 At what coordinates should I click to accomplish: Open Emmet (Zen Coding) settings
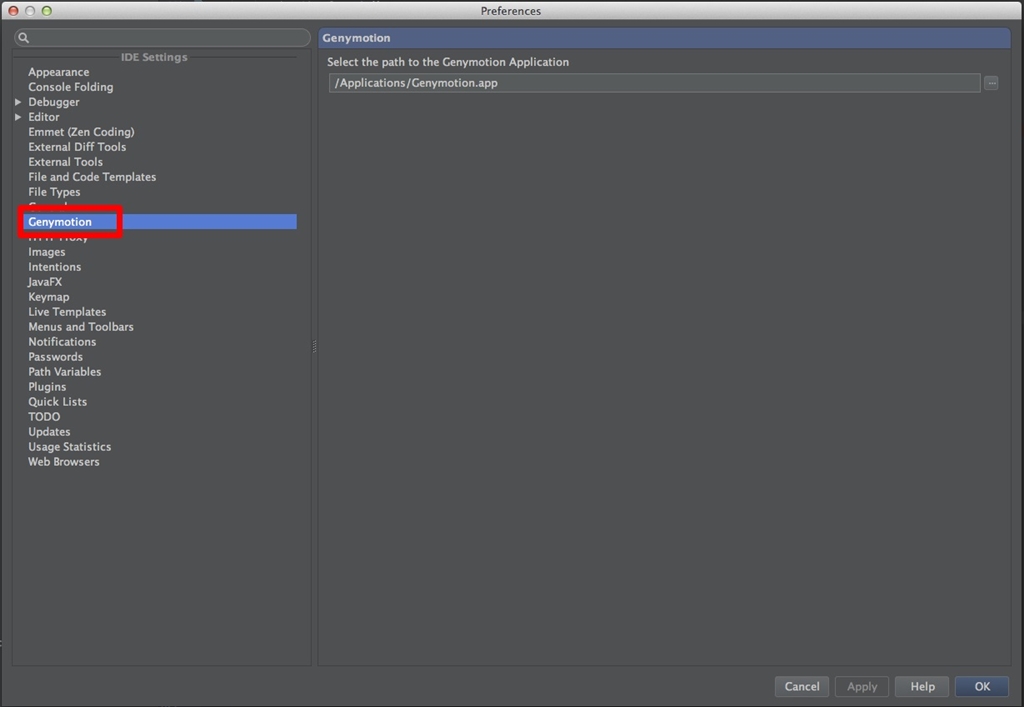[81, 132]
